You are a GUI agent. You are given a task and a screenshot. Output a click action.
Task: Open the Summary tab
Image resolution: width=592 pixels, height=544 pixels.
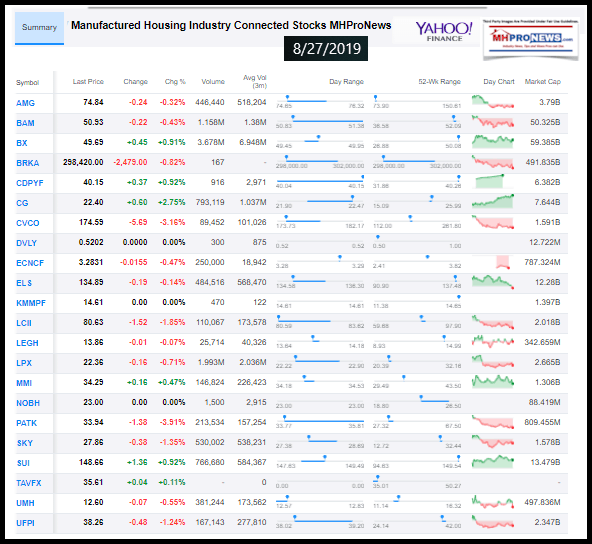(x=39, y=28)
